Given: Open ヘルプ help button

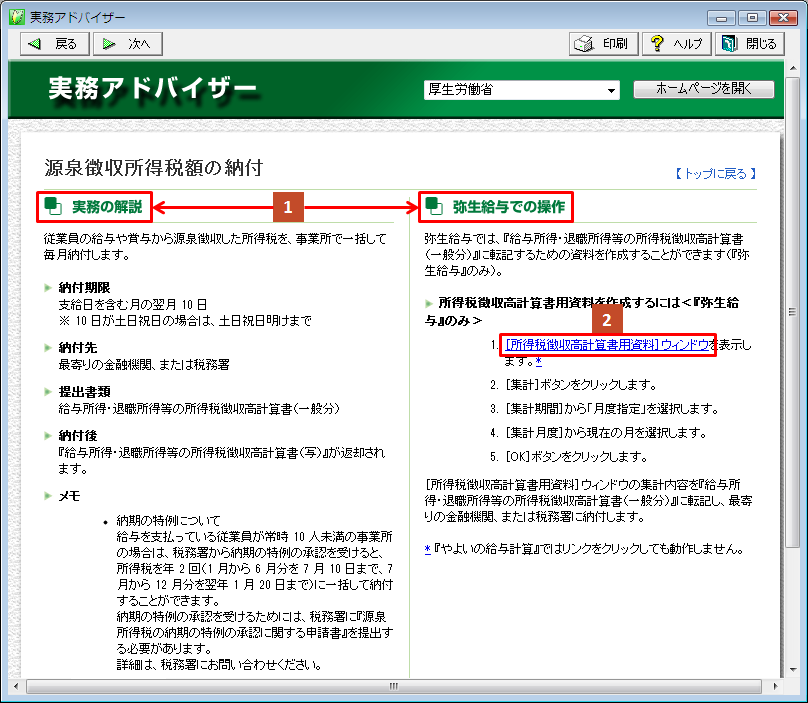Looking at the screenshot, I should point(676,44).
